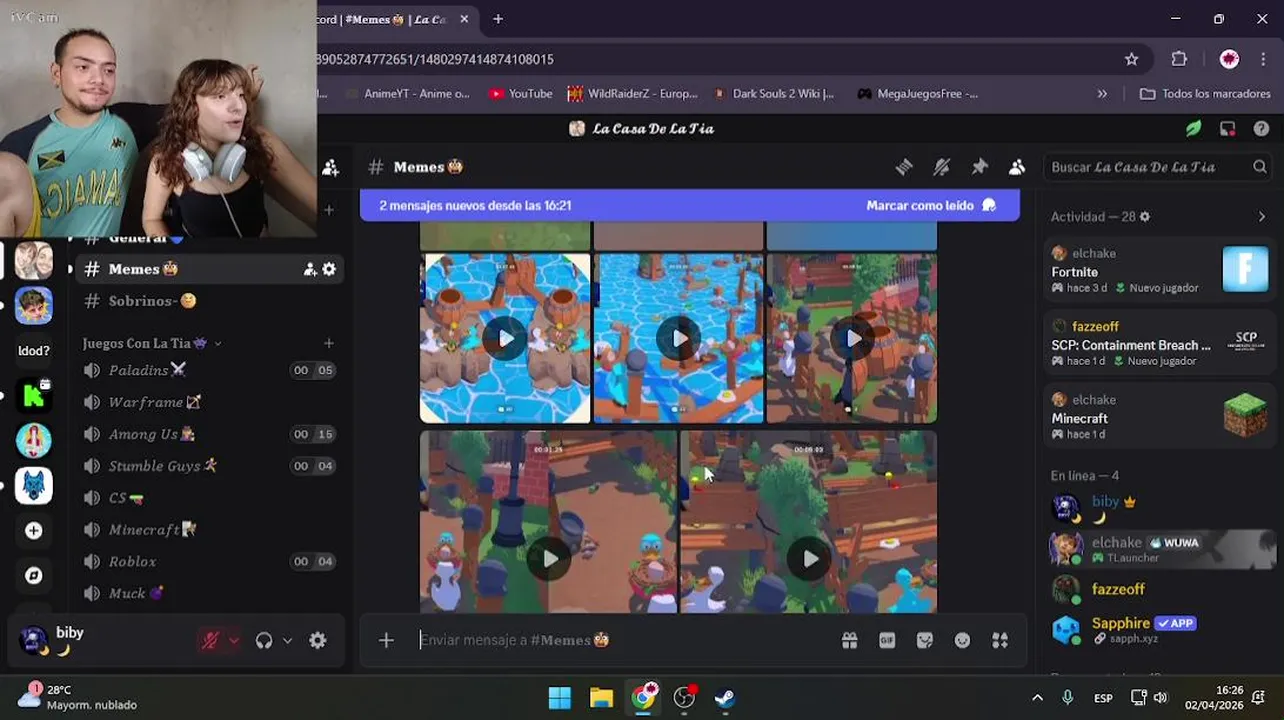Open member elchake in online list
The width and height of the screenshot is (1284, 720).
(x=1160, y=548)
